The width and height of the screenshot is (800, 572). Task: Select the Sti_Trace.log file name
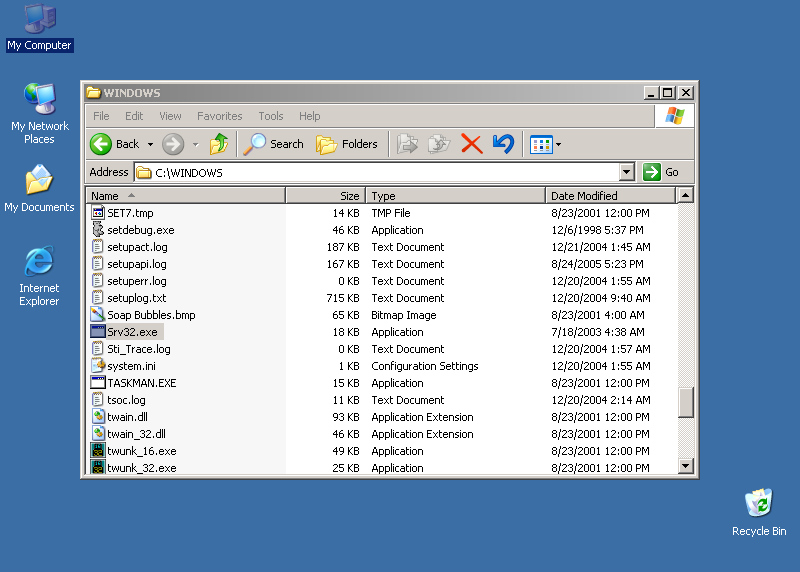pos(139,349)
